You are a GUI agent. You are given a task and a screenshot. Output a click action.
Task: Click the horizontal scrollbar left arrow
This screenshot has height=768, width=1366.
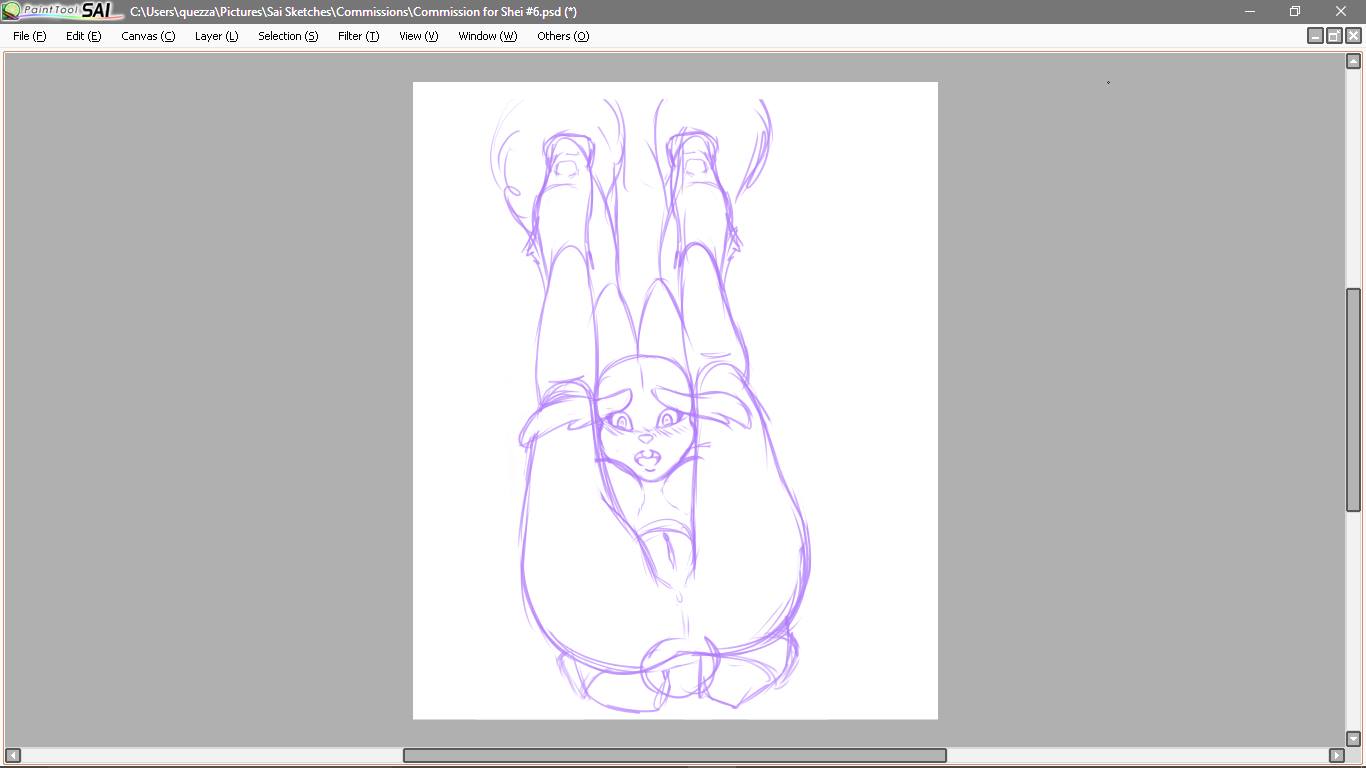(x=13, y=755)
